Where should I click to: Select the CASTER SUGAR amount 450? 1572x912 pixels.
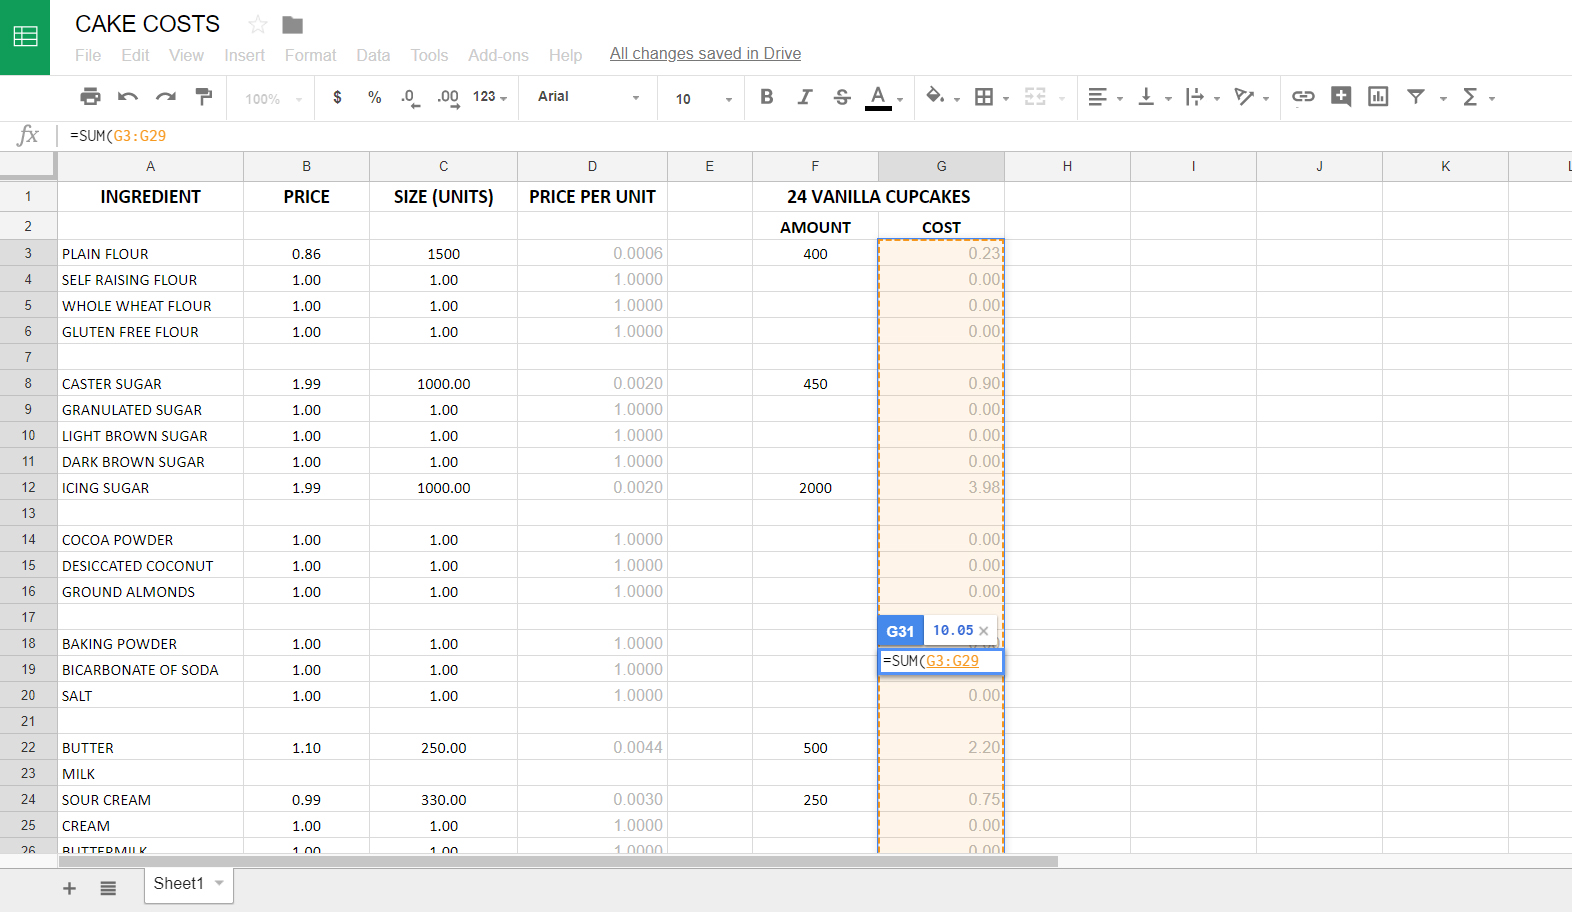point(815,384)
